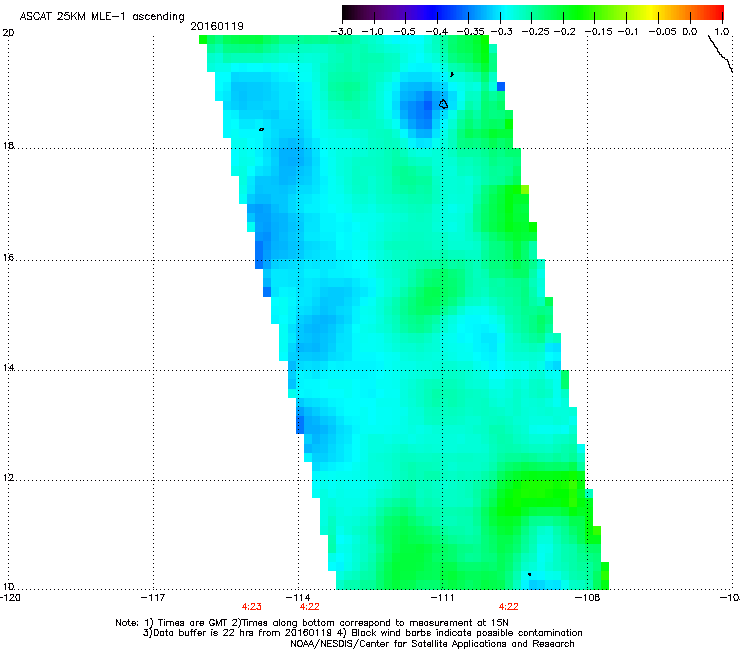Click the latitude label "16" on the left axis
The width and height of the screenshot is (740, 650).
8,258
